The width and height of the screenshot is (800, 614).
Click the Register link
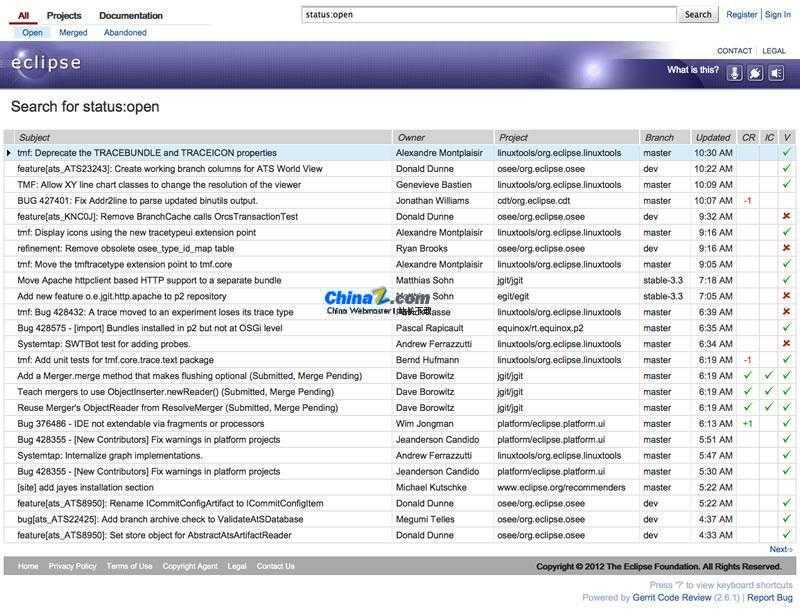(x=741, y=15)
